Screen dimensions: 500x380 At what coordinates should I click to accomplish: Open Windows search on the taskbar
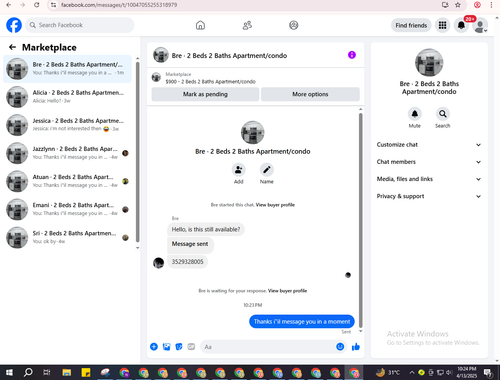click(28, 372)
